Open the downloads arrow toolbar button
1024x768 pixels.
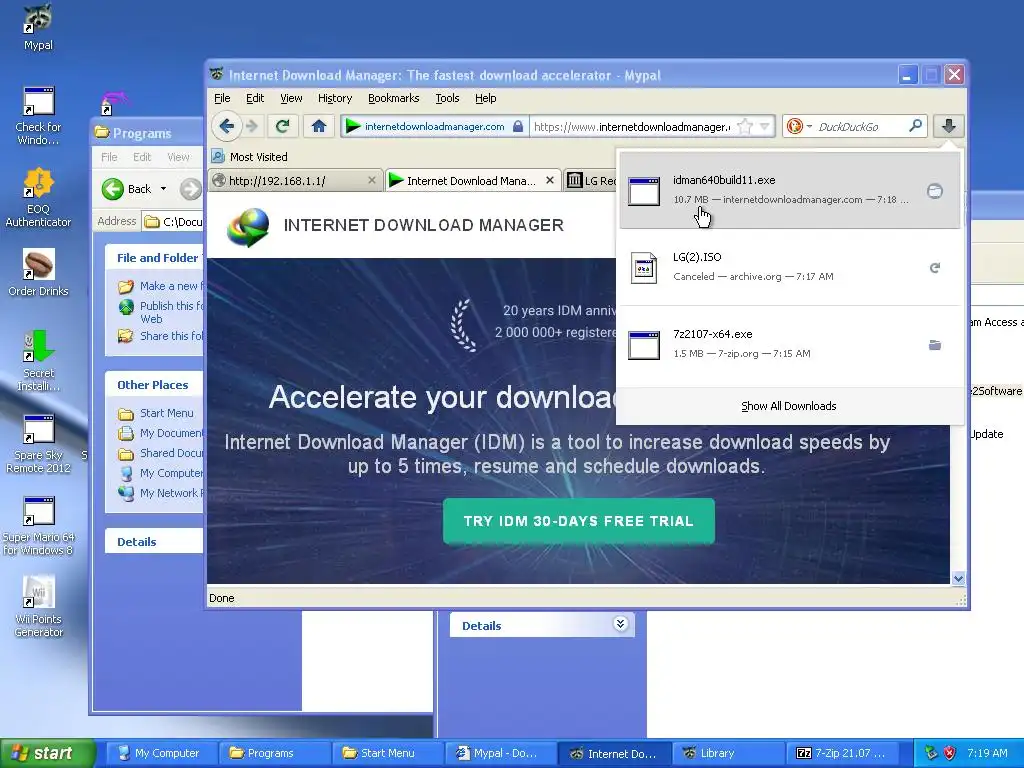[x=948, y=126]
